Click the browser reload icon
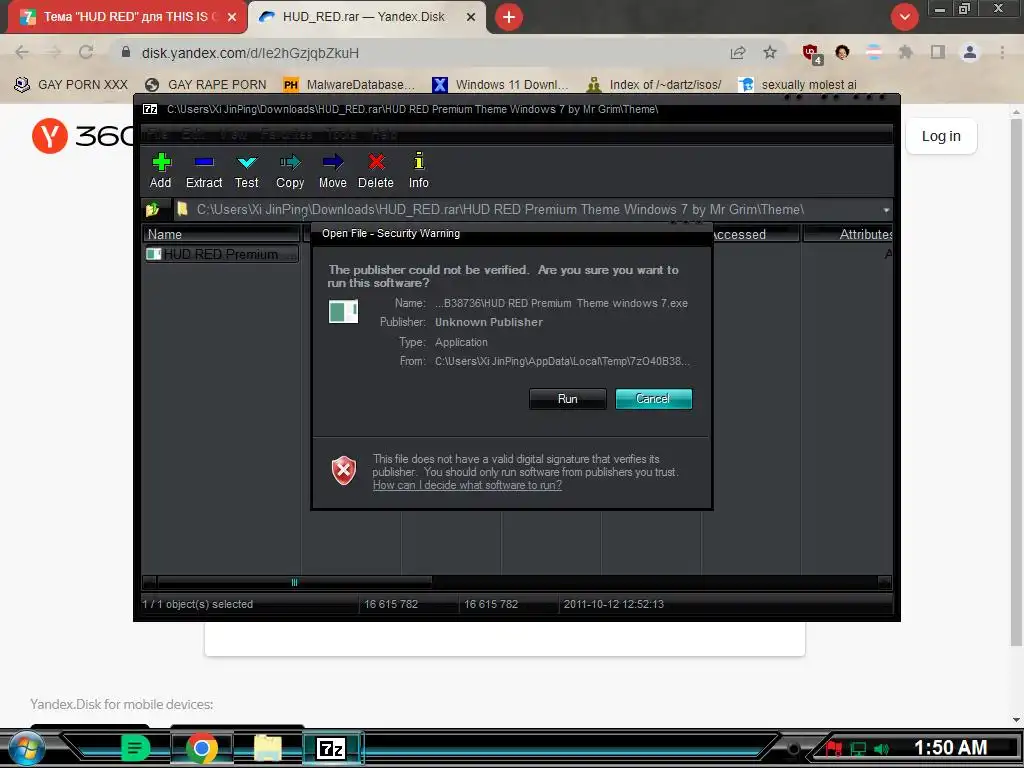Viewport: 1024px width, 768px height. coord(86,52)
